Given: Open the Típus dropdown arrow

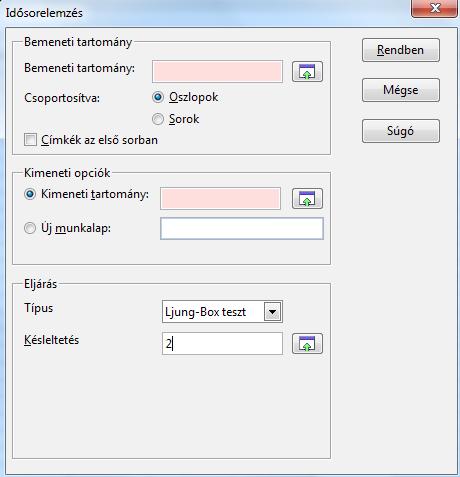Looking at the screenshot, I should (x=273, y=312).
